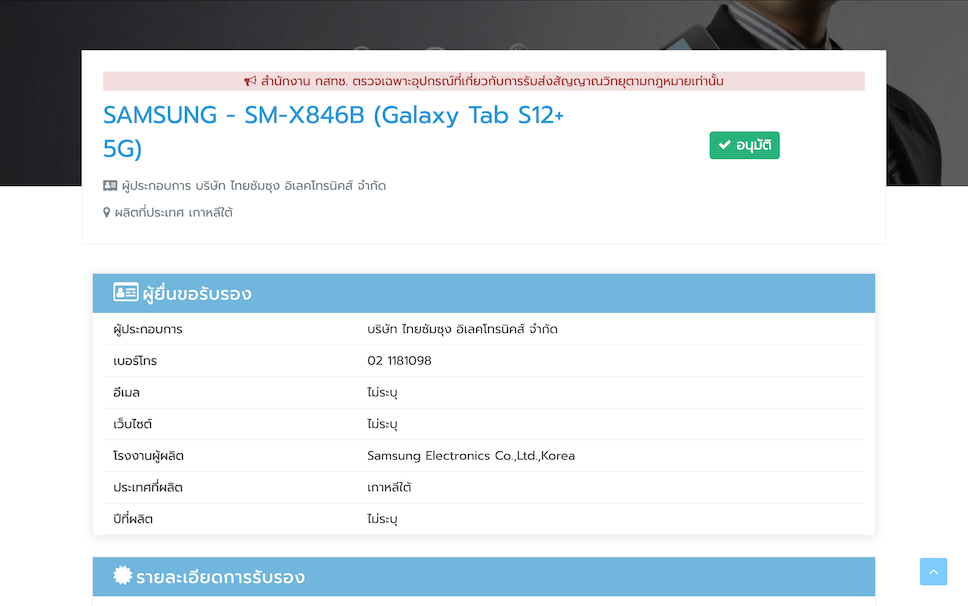The image size is (968, 606).
Task: Click ไม่ระบุ value in the อีเมล row
Action: click(x=382, y=392)
